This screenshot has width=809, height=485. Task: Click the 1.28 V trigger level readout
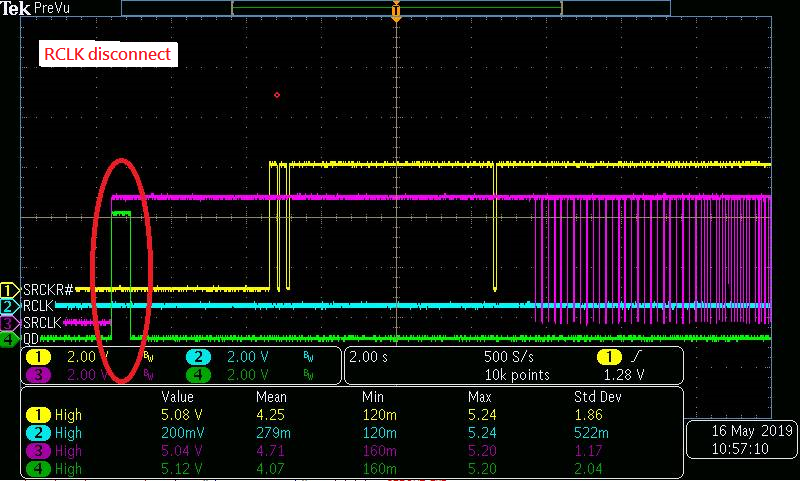pos(624,375)
